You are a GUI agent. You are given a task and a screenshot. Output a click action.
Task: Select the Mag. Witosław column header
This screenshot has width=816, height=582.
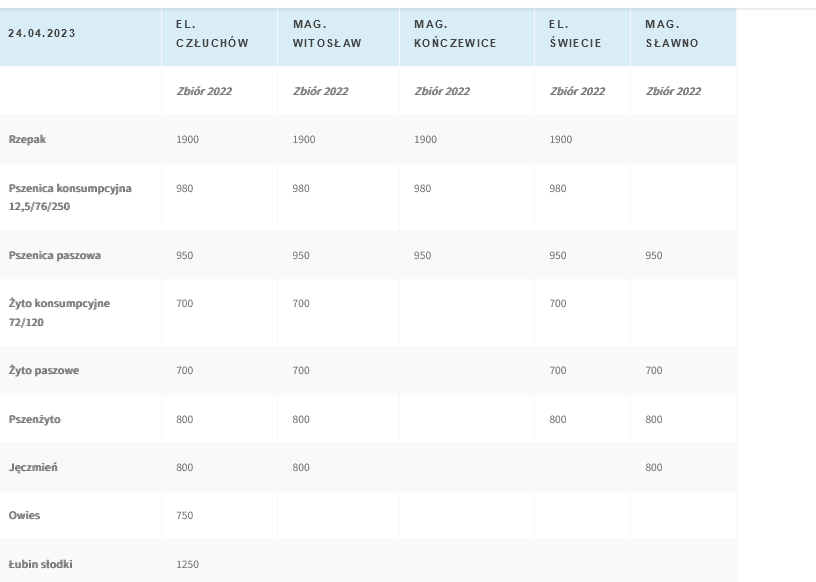[326, 33]
